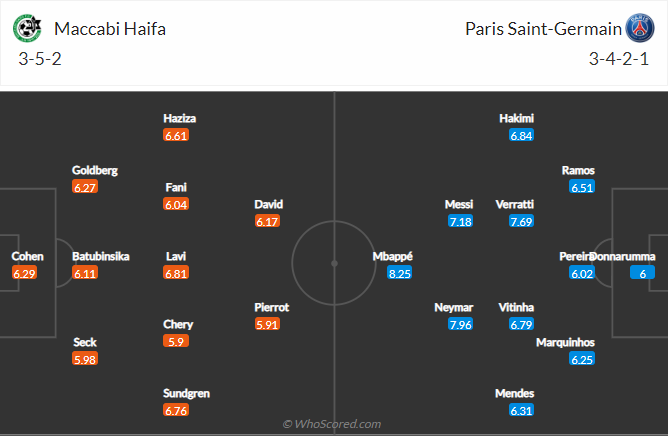Image resolution: width=670 pixels, height=436 pixels.
Task: Click the player name Batubinsika
Action: pos(100,256)
